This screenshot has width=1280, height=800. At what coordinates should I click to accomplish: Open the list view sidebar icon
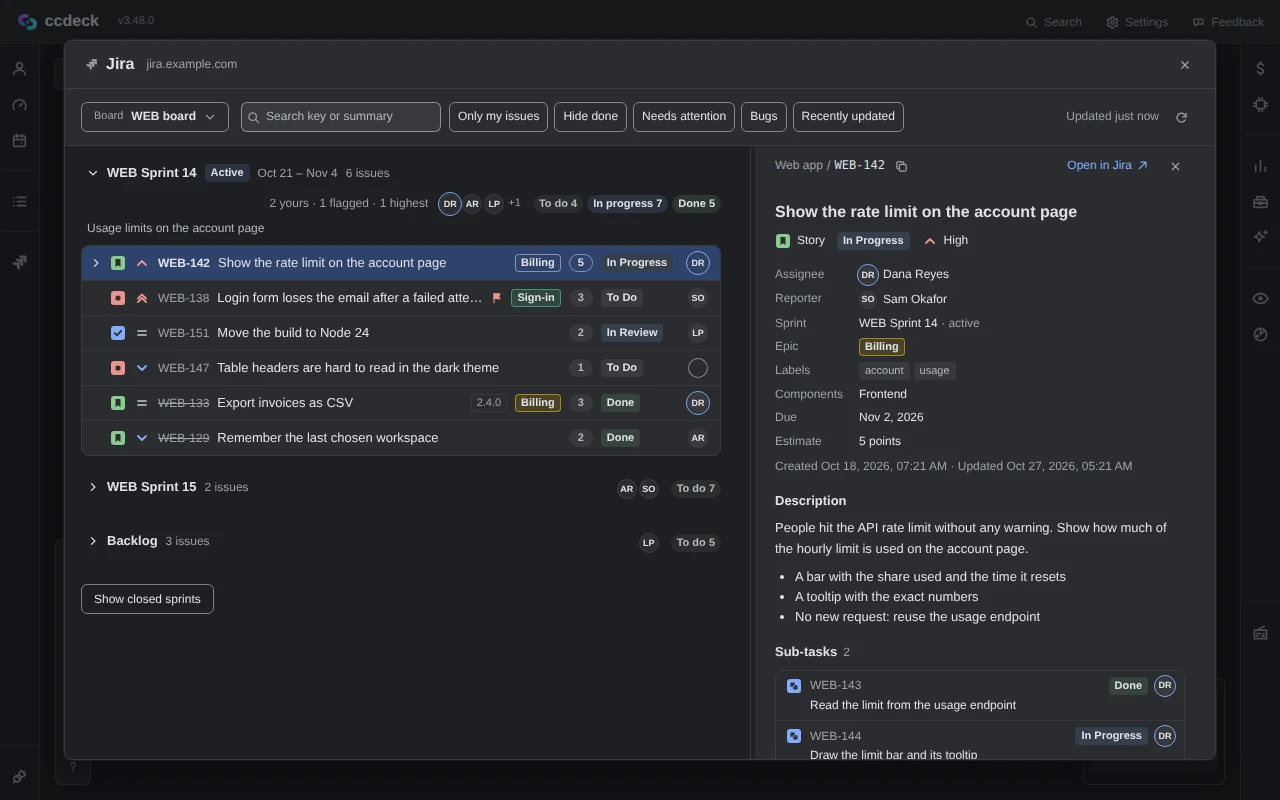coord(19,202)
